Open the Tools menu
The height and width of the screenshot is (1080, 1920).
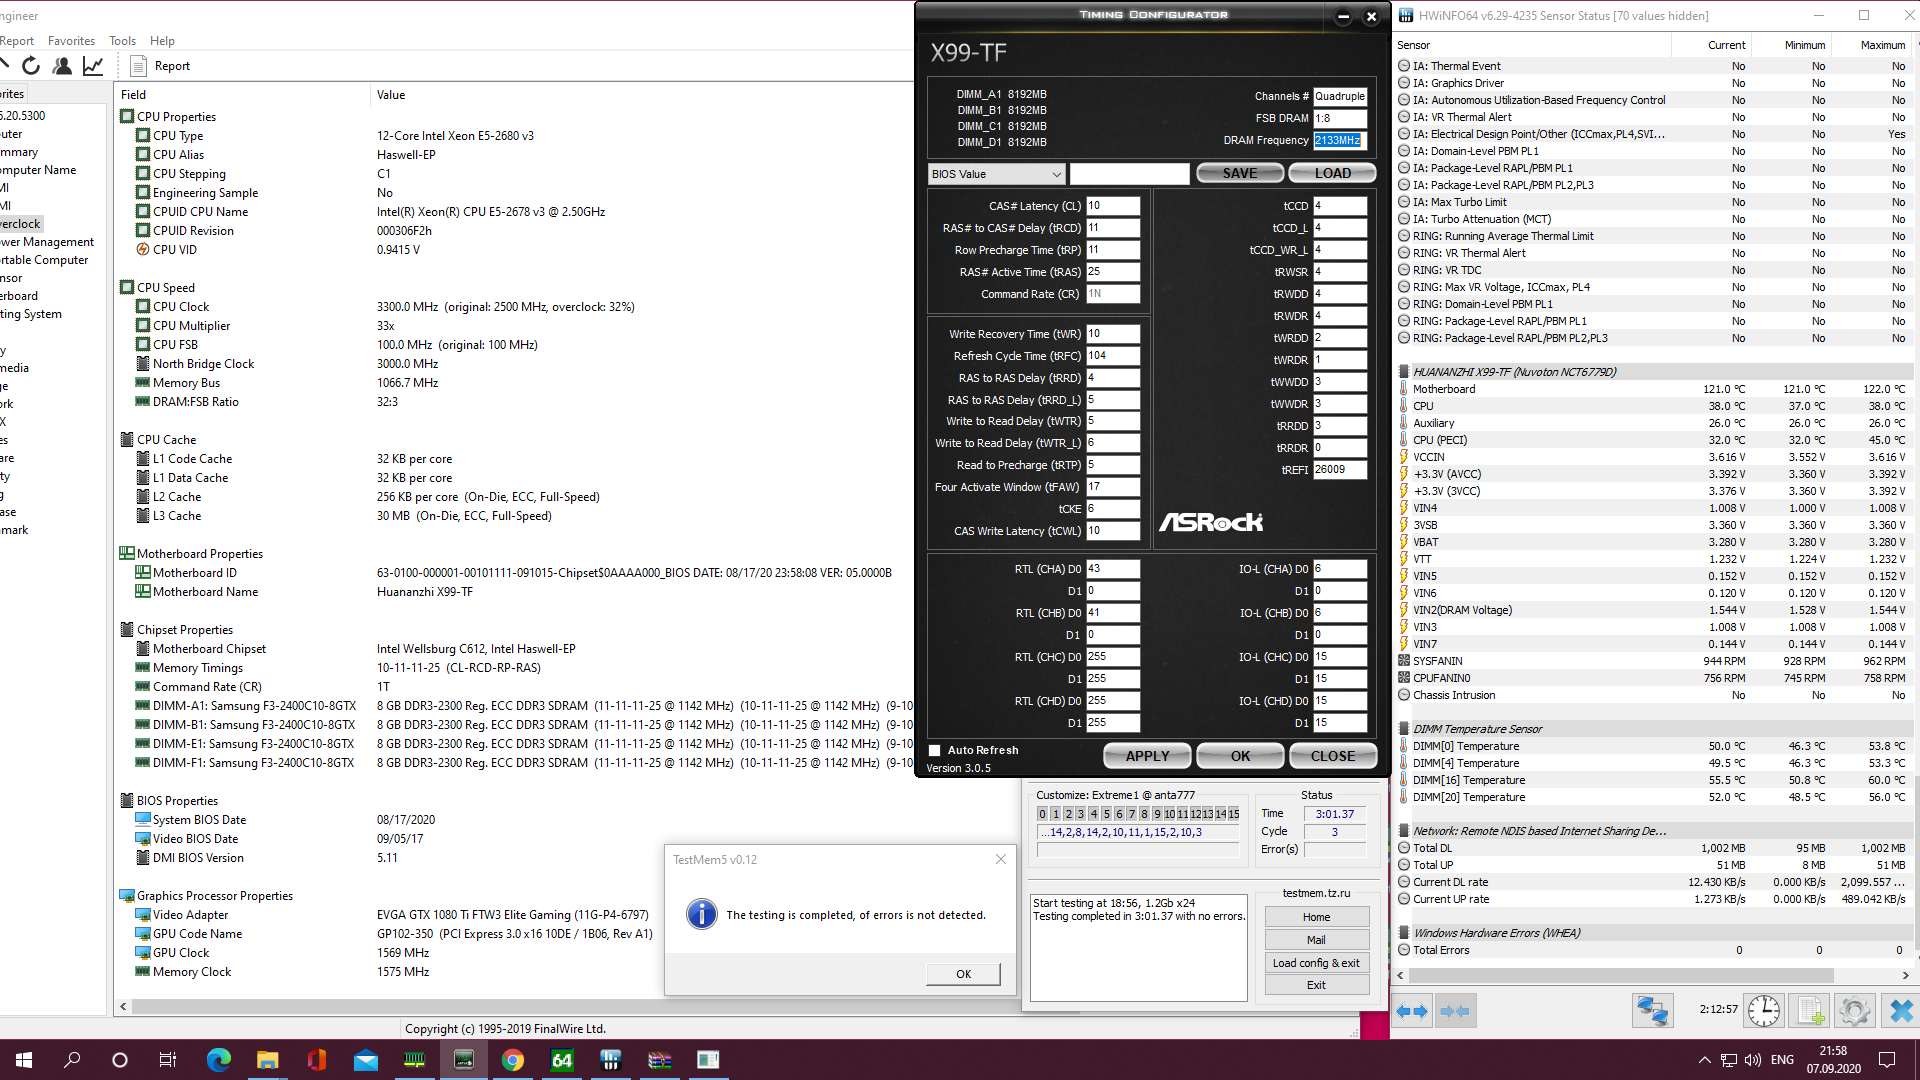click(122, 41)
